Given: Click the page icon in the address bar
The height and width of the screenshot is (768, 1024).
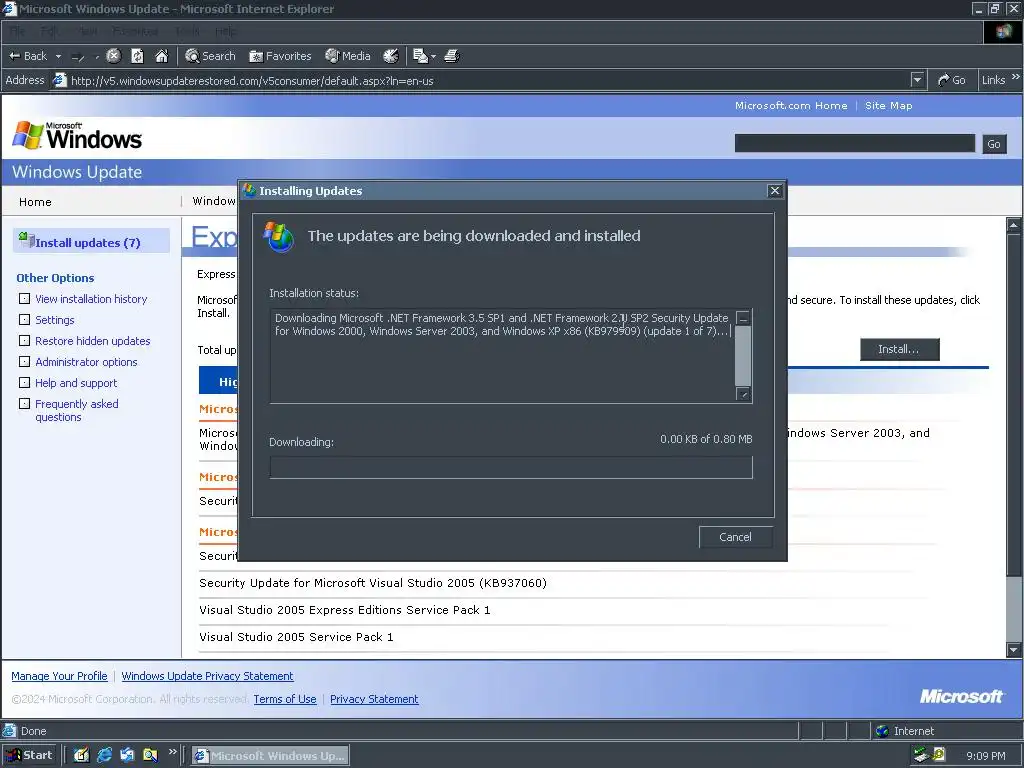Looking at the screenshot, I should click(59, 80).
